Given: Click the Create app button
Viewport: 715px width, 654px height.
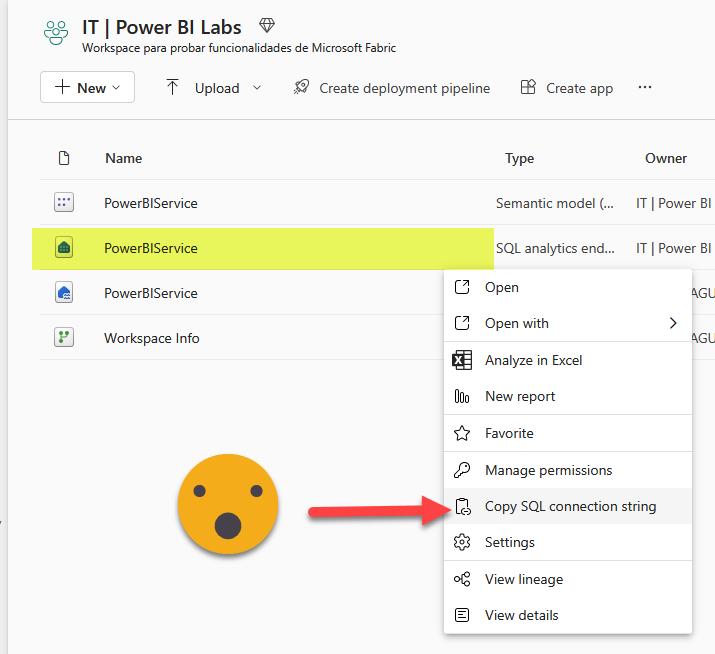Looking at the screenshot, I should point(567,88).
